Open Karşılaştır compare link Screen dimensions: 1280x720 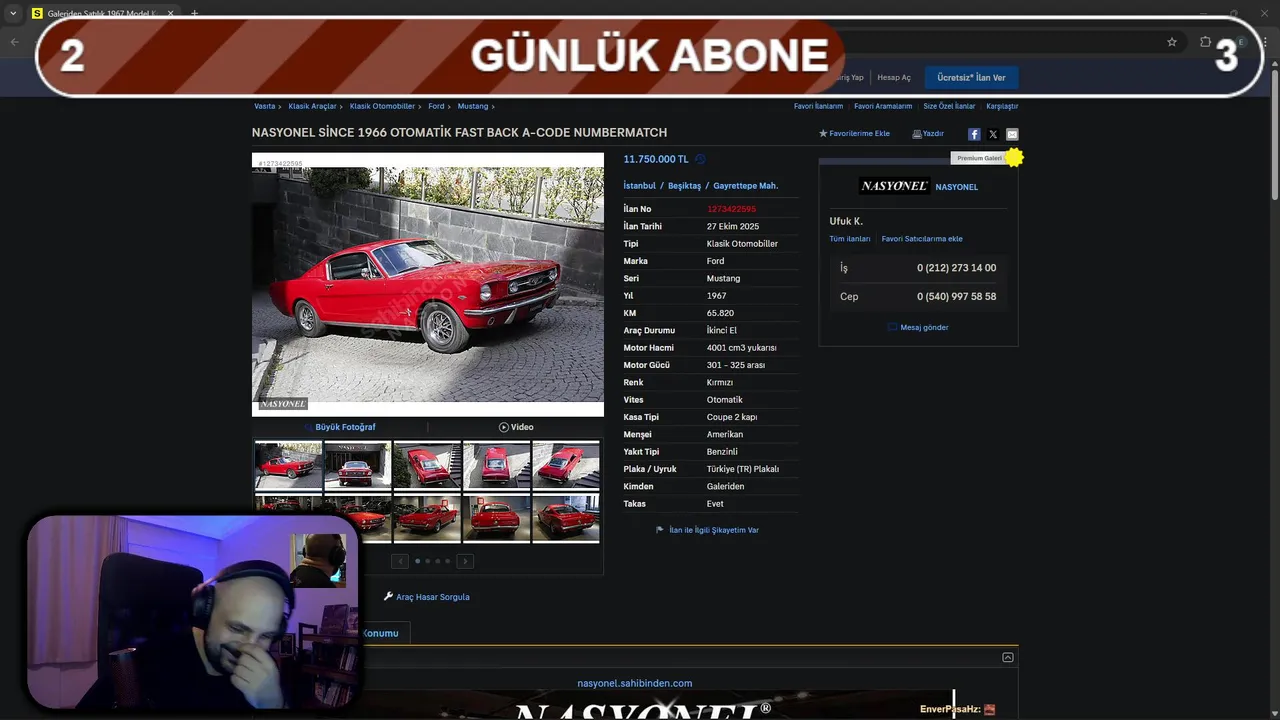tap(1002, 106)
